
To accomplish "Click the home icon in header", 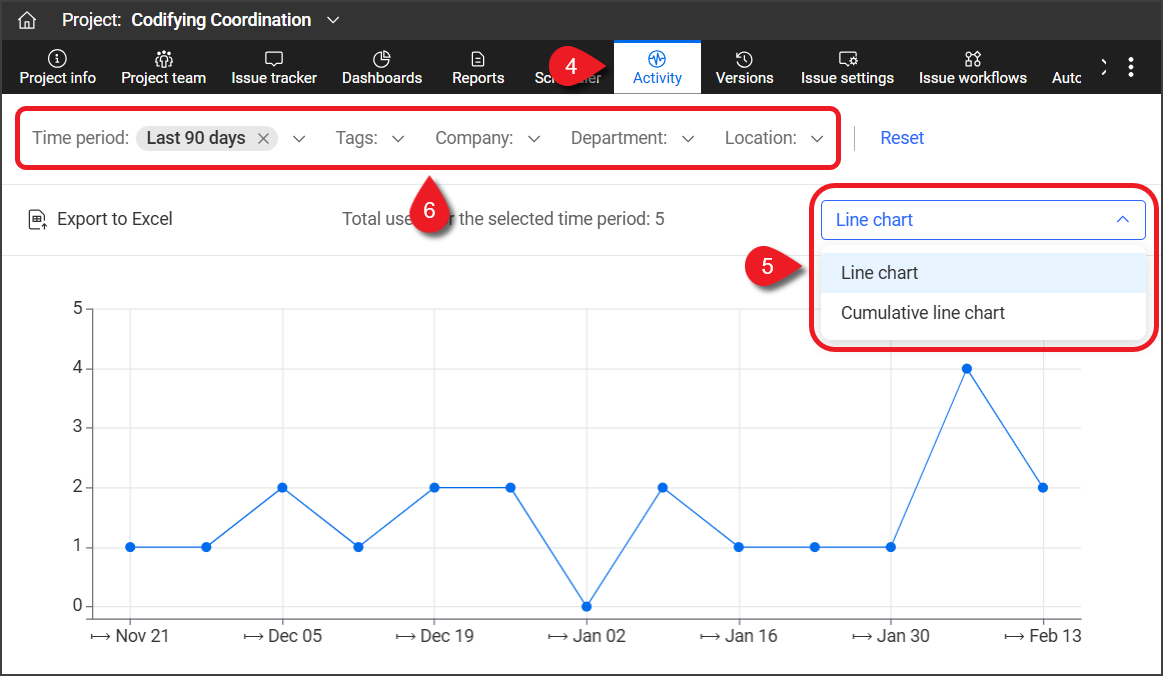I will pos(27,20).
